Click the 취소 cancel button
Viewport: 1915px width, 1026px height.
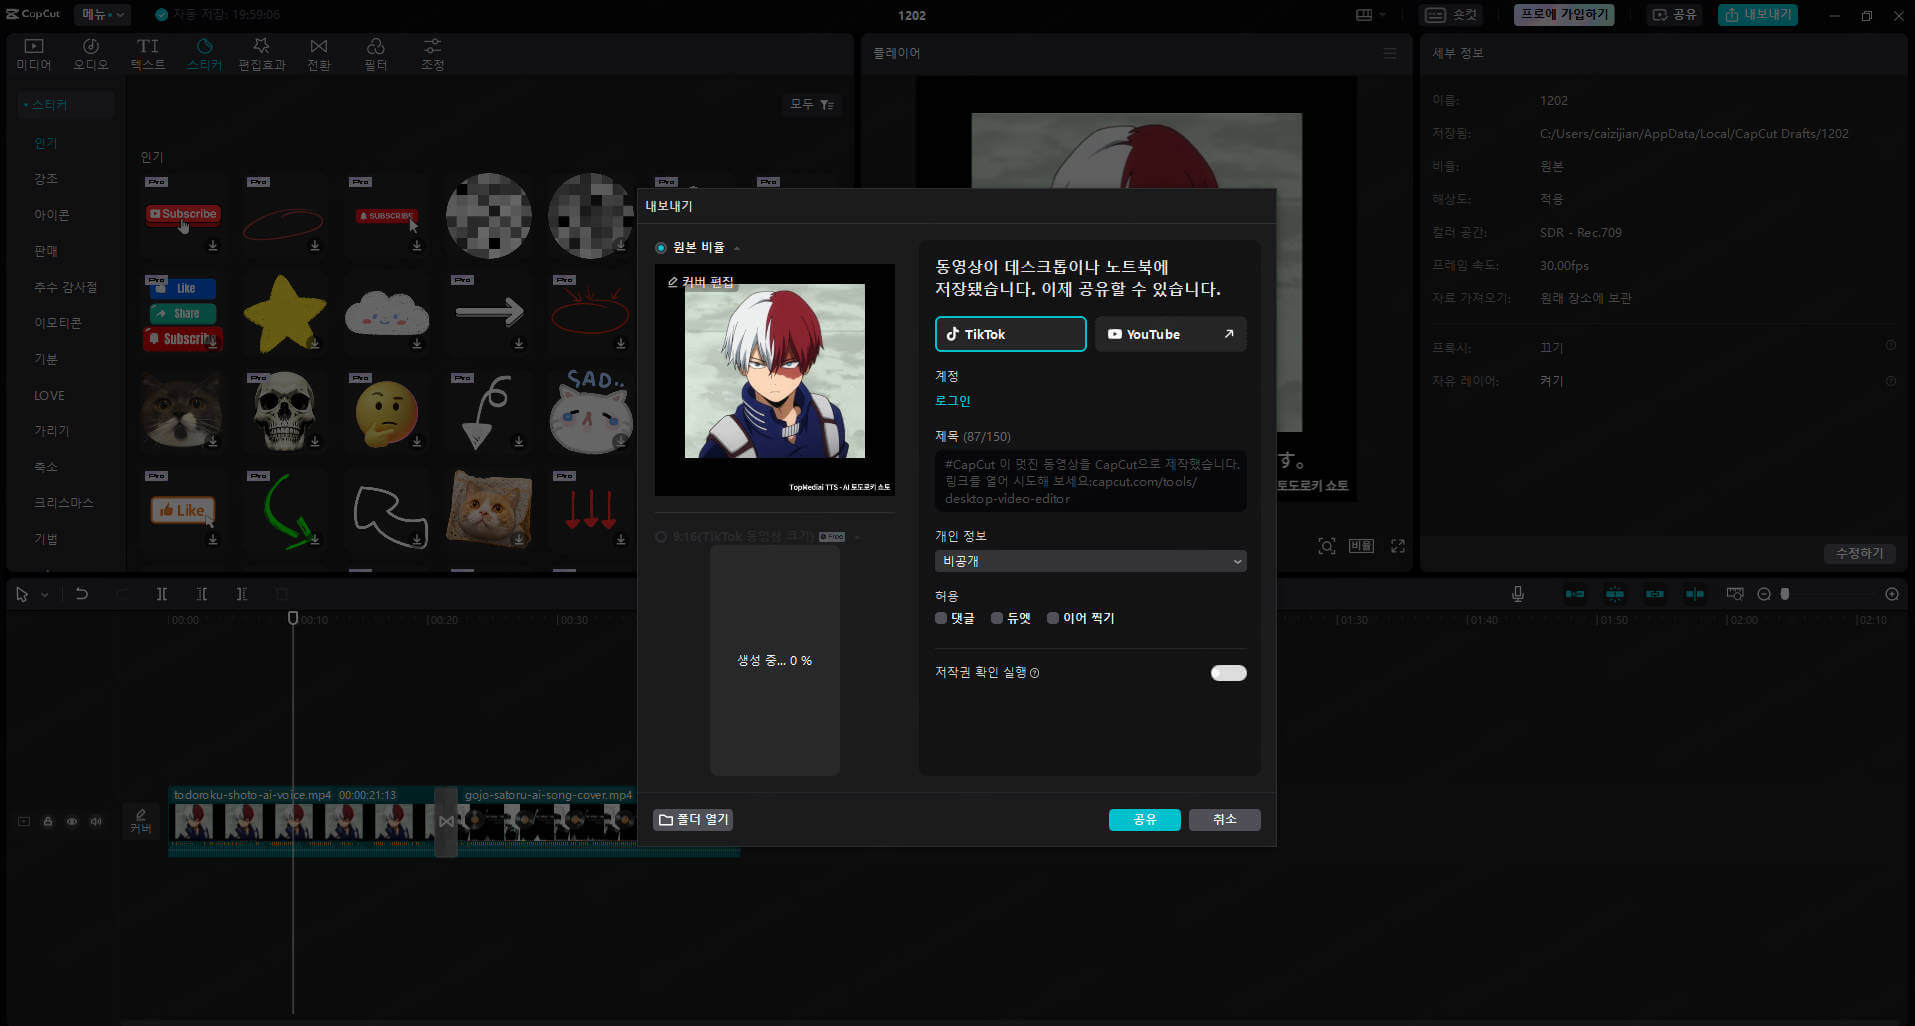click(1224, 820)
